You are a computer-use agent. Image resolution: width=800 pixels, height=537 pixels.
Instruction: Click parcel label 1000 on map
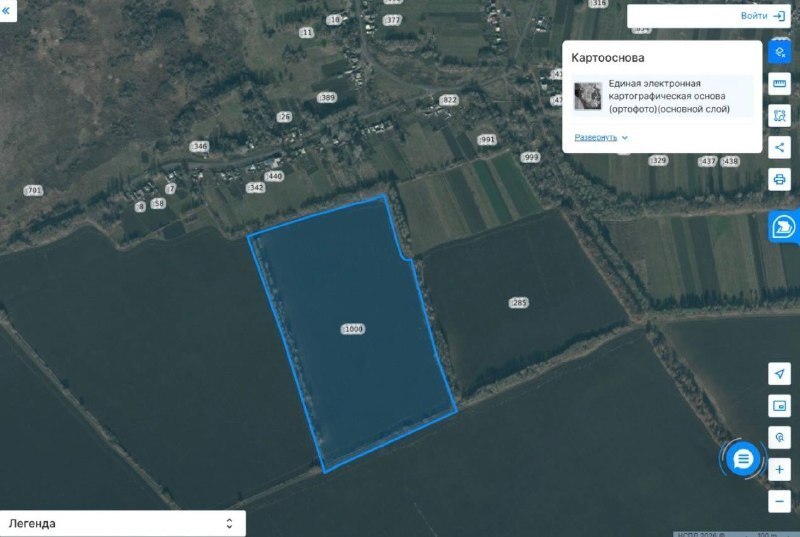click(353, 329)
